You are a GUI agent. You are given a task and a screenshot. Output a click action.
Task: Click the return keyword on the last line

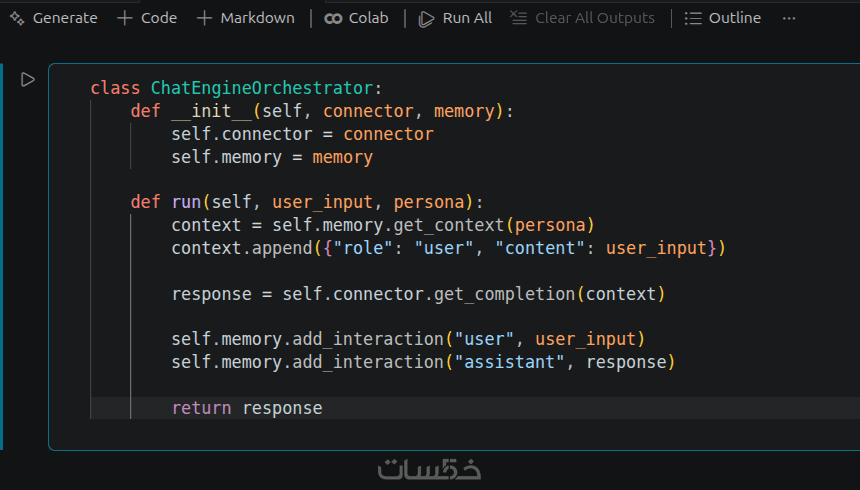(x=201, y=408)
